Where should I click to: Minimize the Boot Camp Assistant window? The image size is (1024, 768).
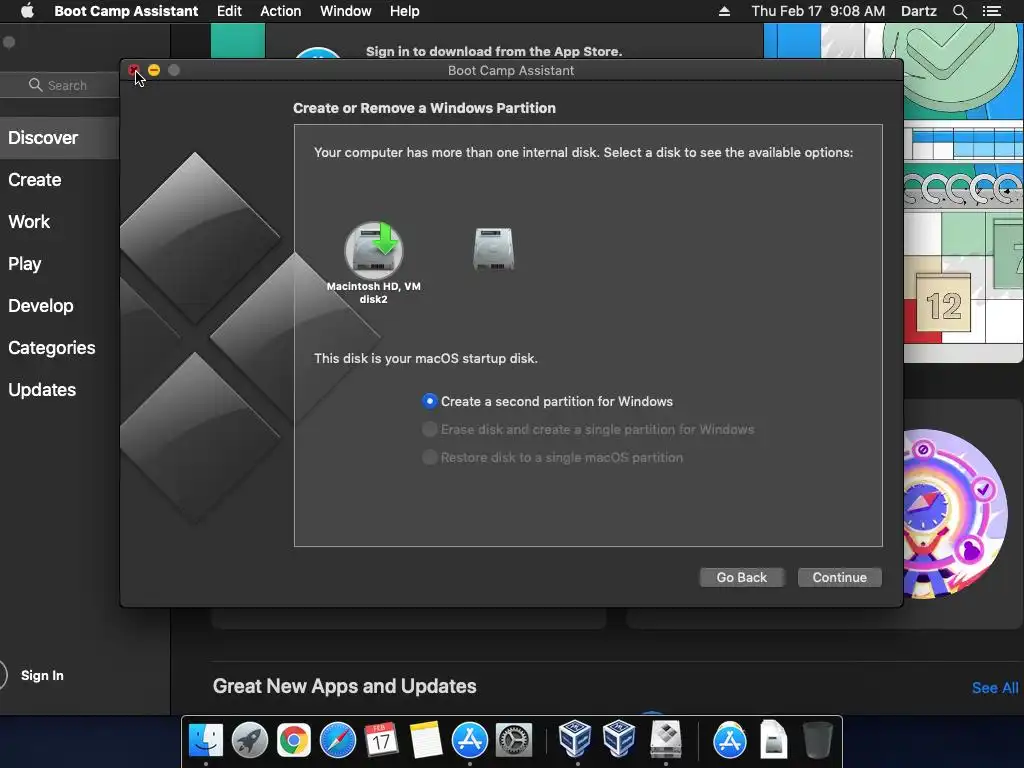pos(154,70)
